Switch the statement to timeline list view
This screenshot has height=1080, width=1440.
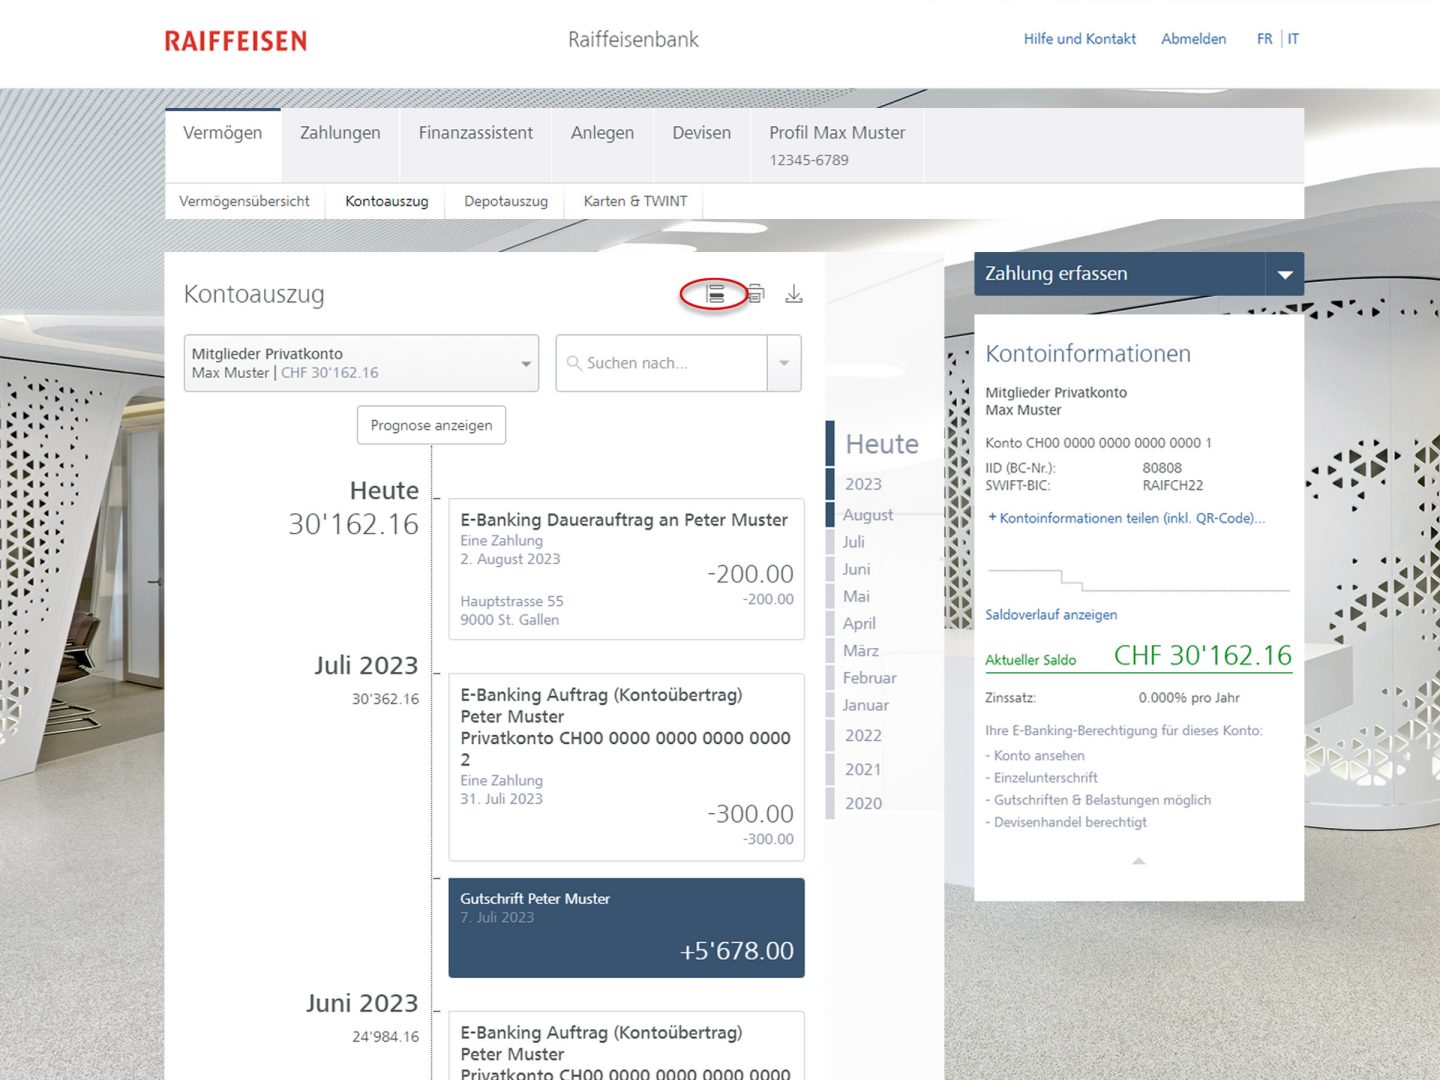pyautogui.click(x=715, y=294)
